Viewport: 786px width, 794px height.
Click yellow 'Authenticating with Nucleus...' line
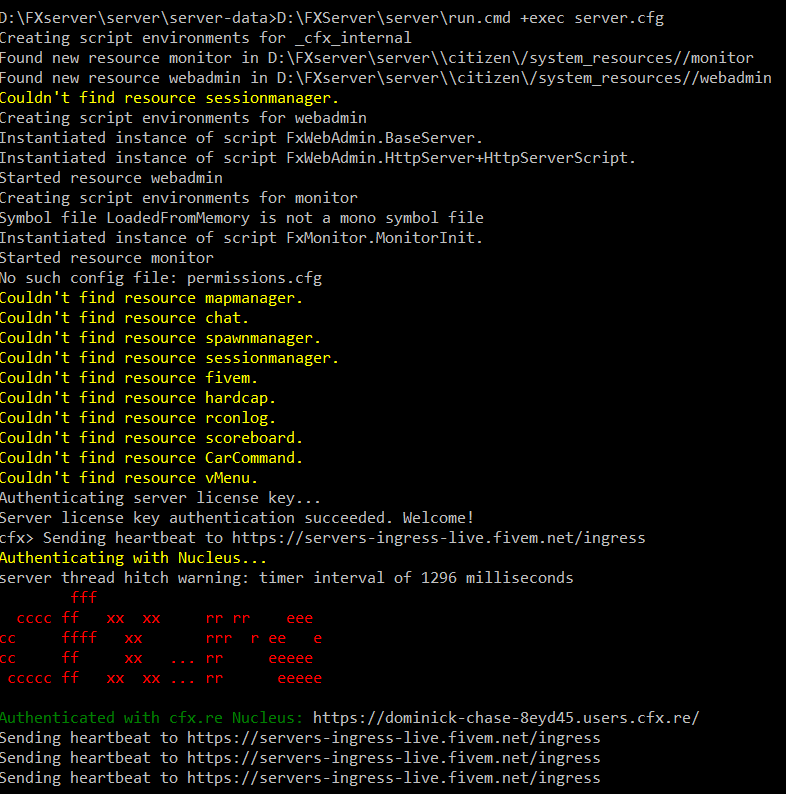tap(133, 558)
